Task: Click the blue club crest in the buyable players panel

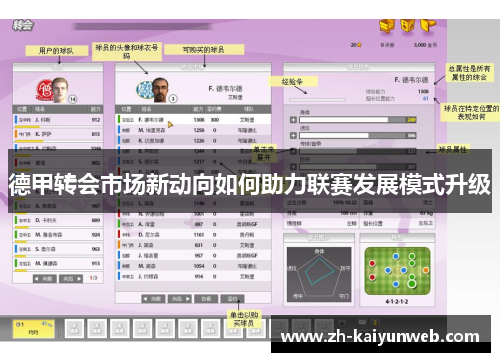Action: pyautogui.click(x=145, y=90)
